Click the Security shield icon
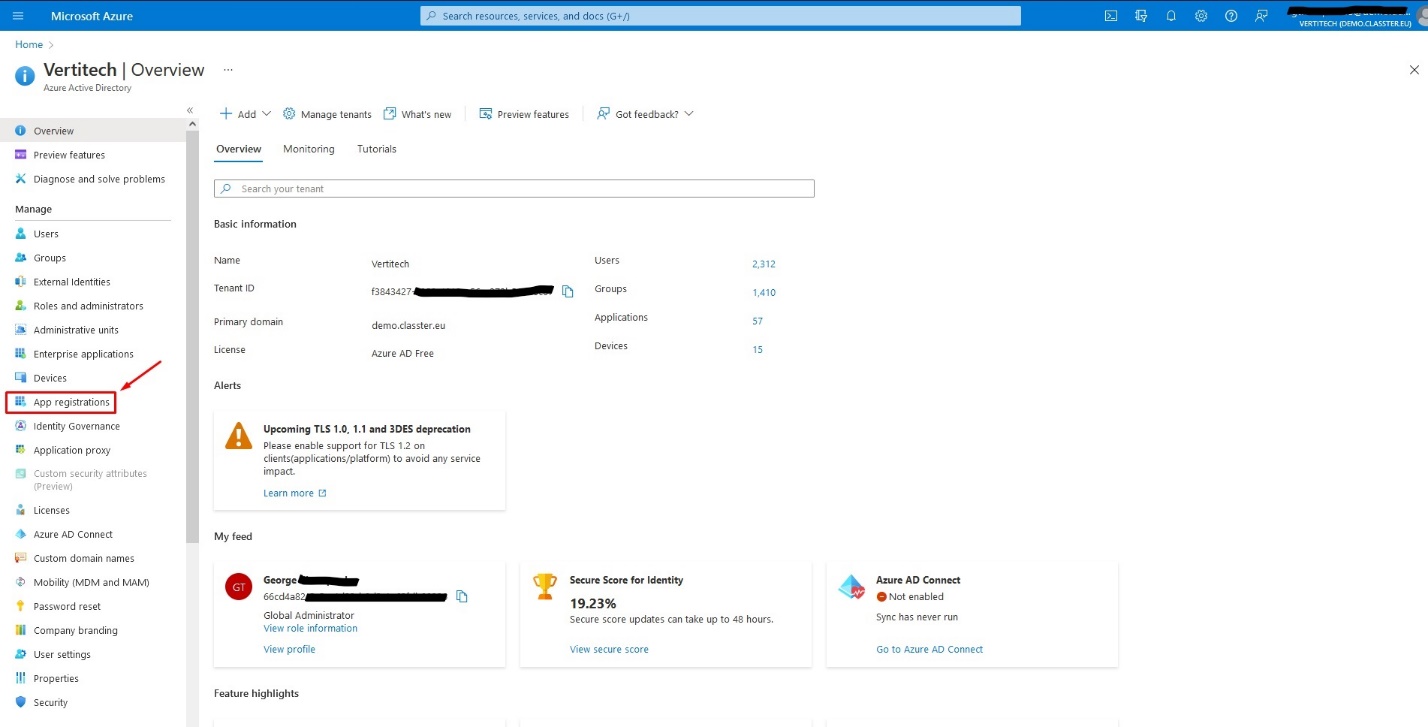Viewport: 1428px width, 727px height. (21, 702)
